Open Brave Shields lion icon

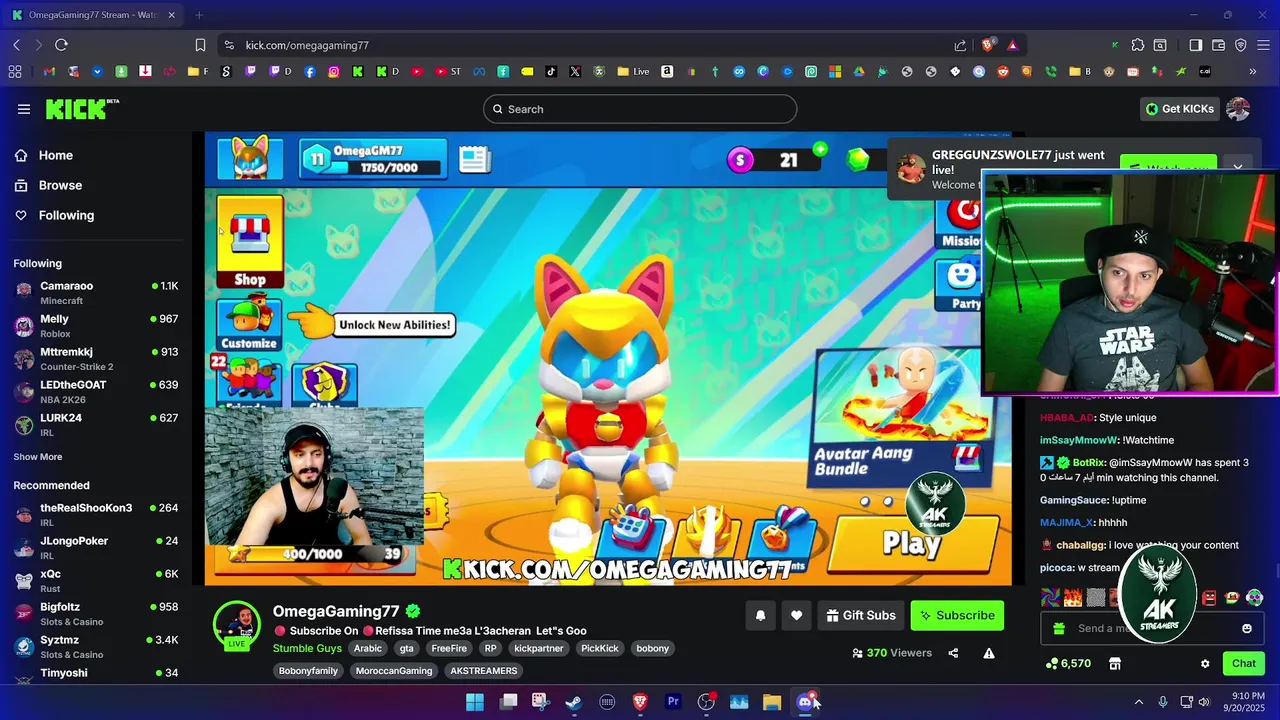988,45
